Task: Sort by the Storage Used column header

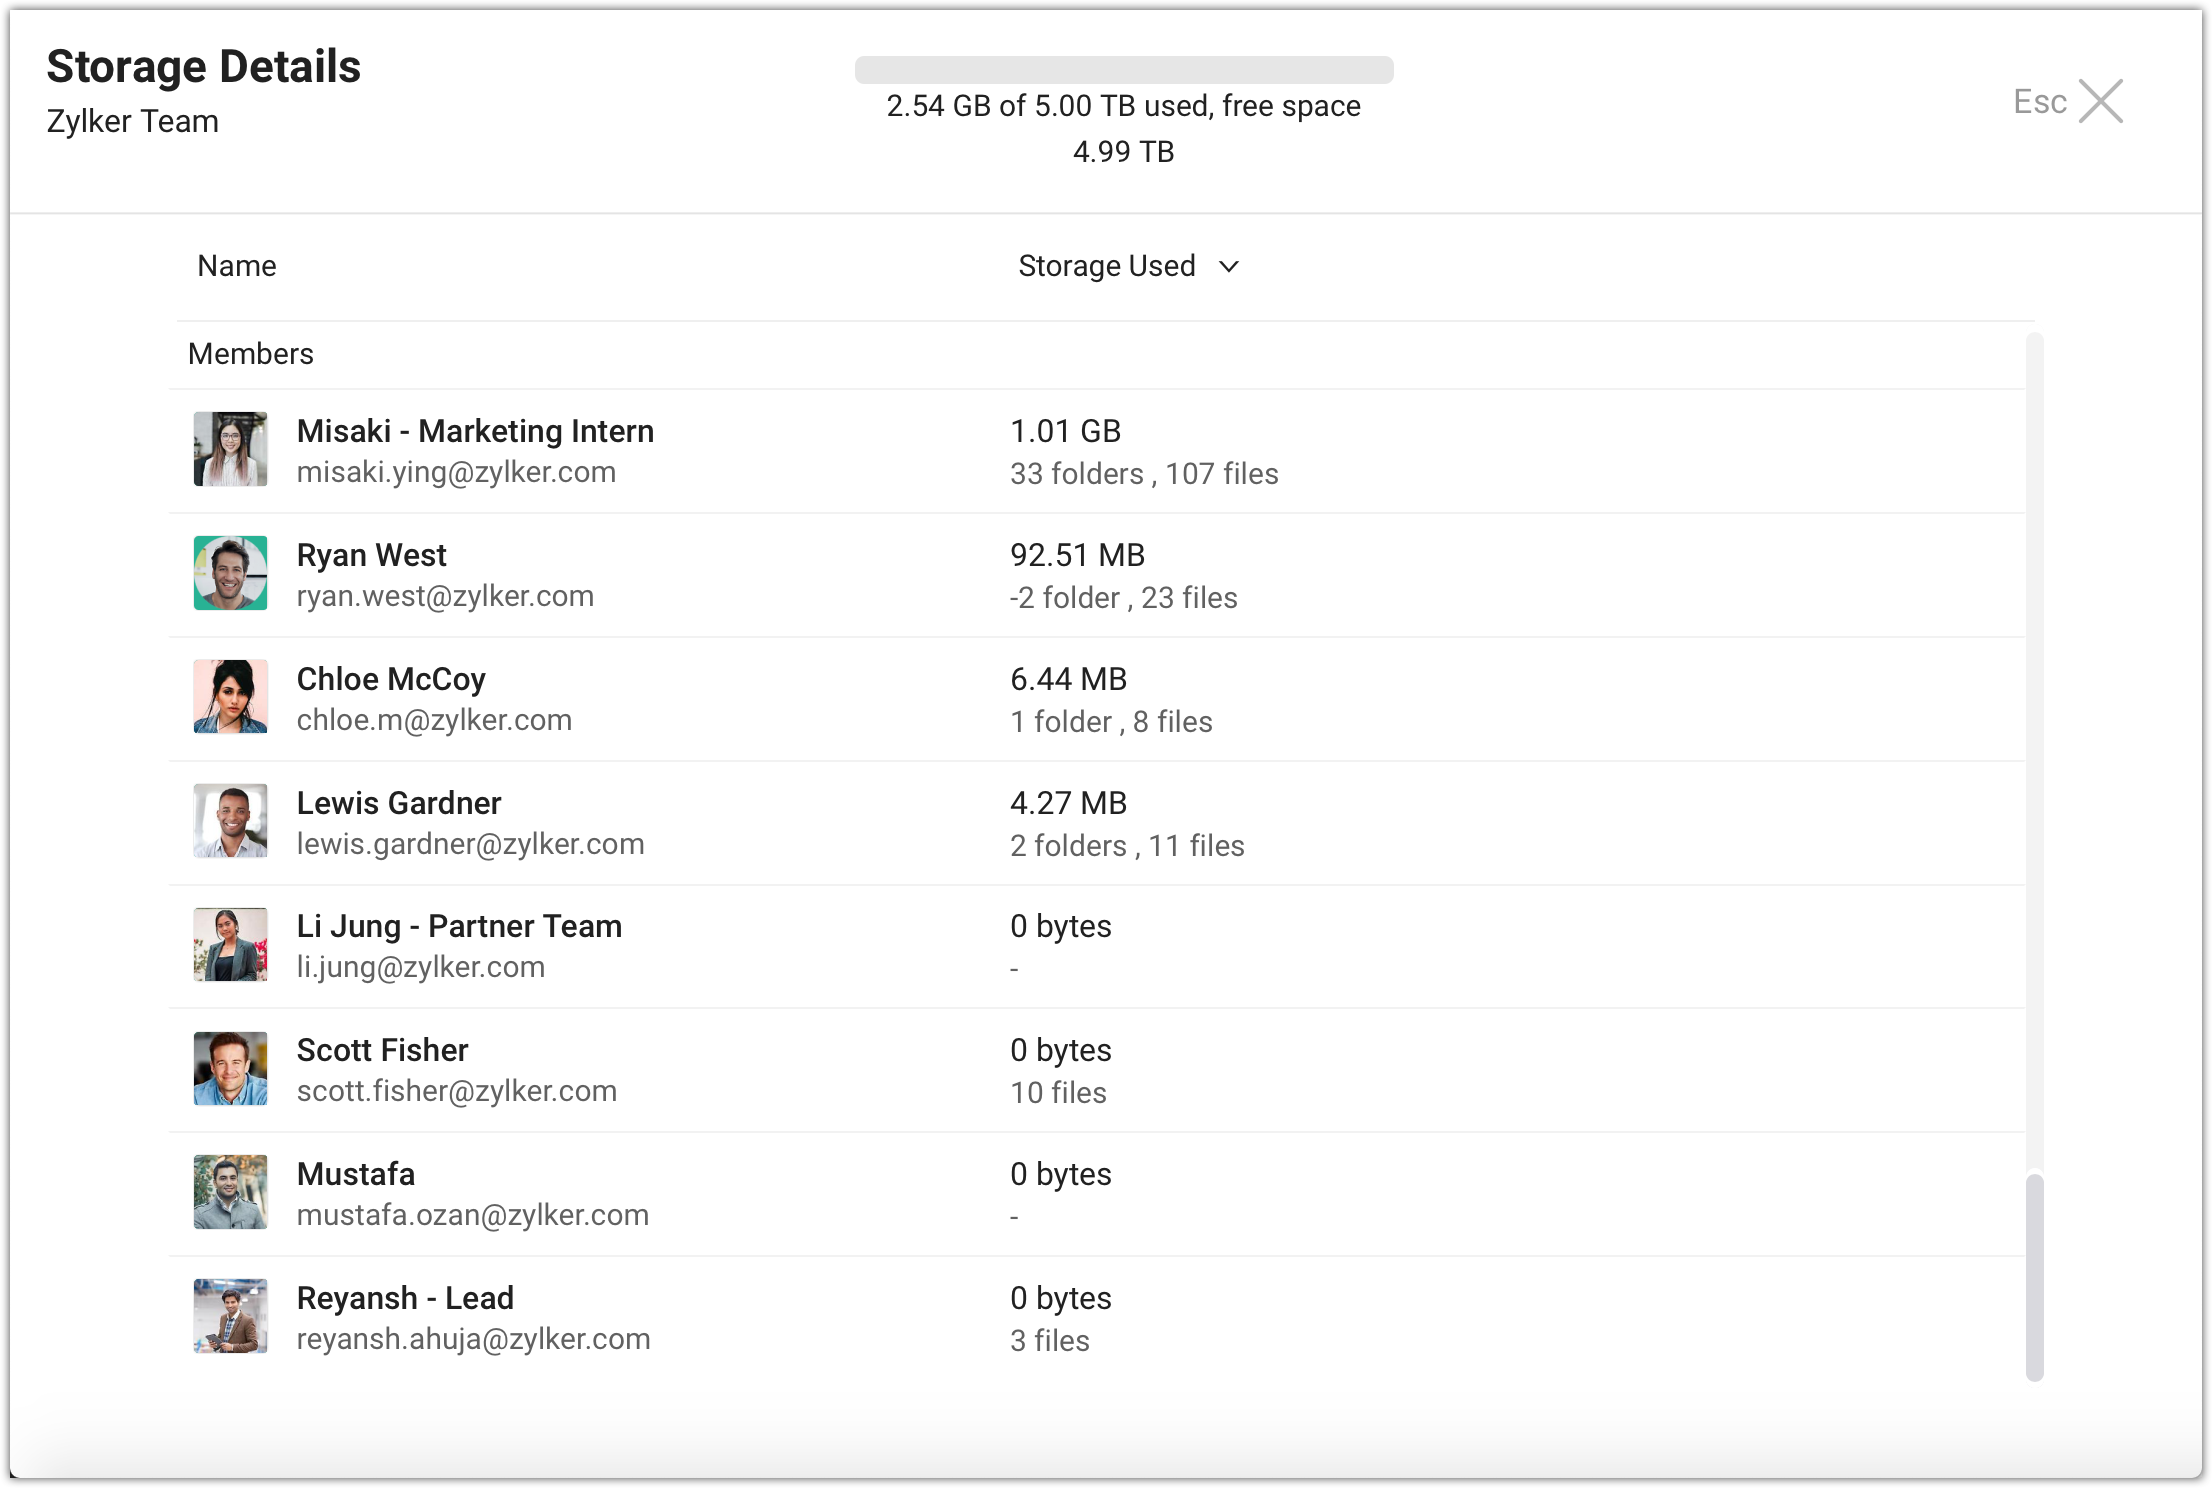Action: [1106, 266]
